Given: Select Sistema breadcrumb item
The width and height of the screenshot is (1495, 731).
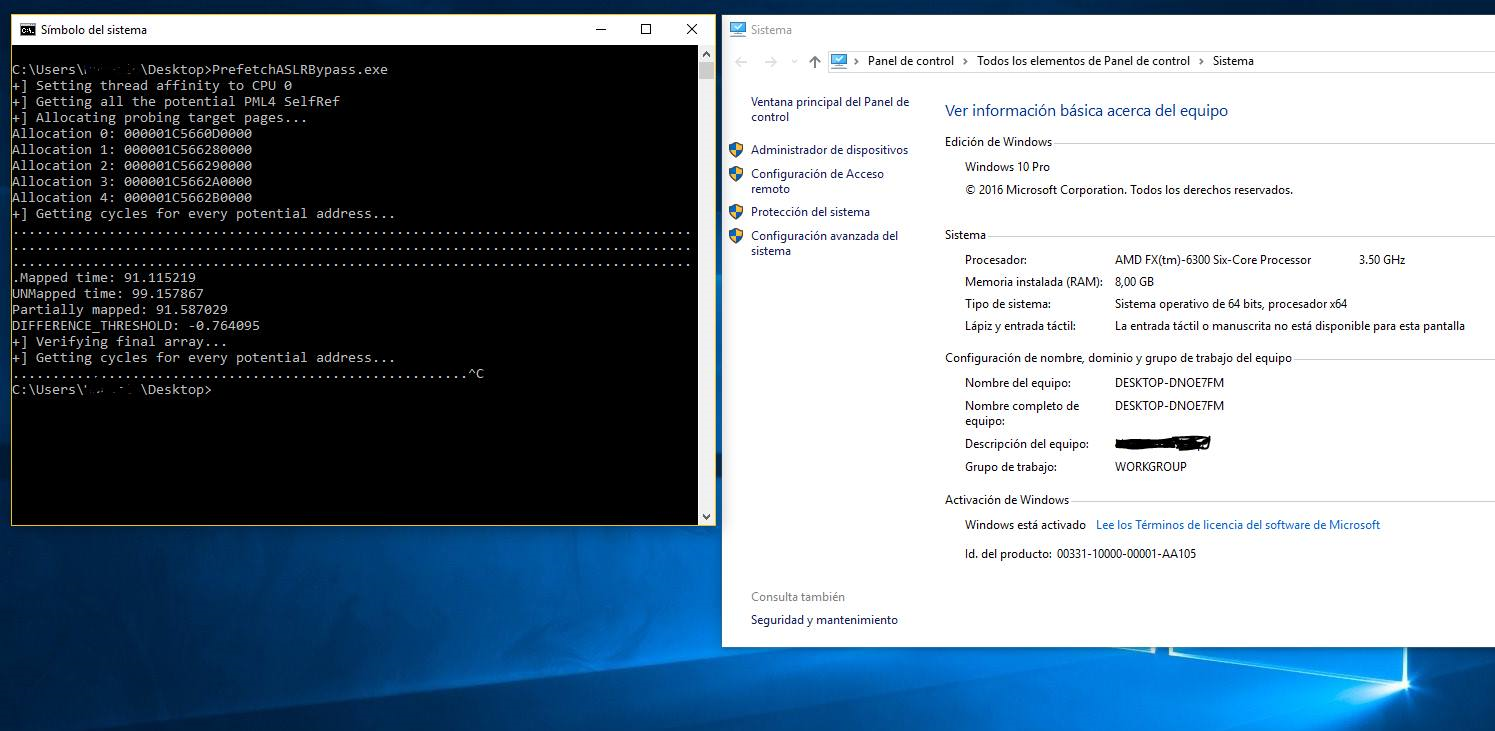Looking at the screenshot, I should click(x=1233, y=61).
